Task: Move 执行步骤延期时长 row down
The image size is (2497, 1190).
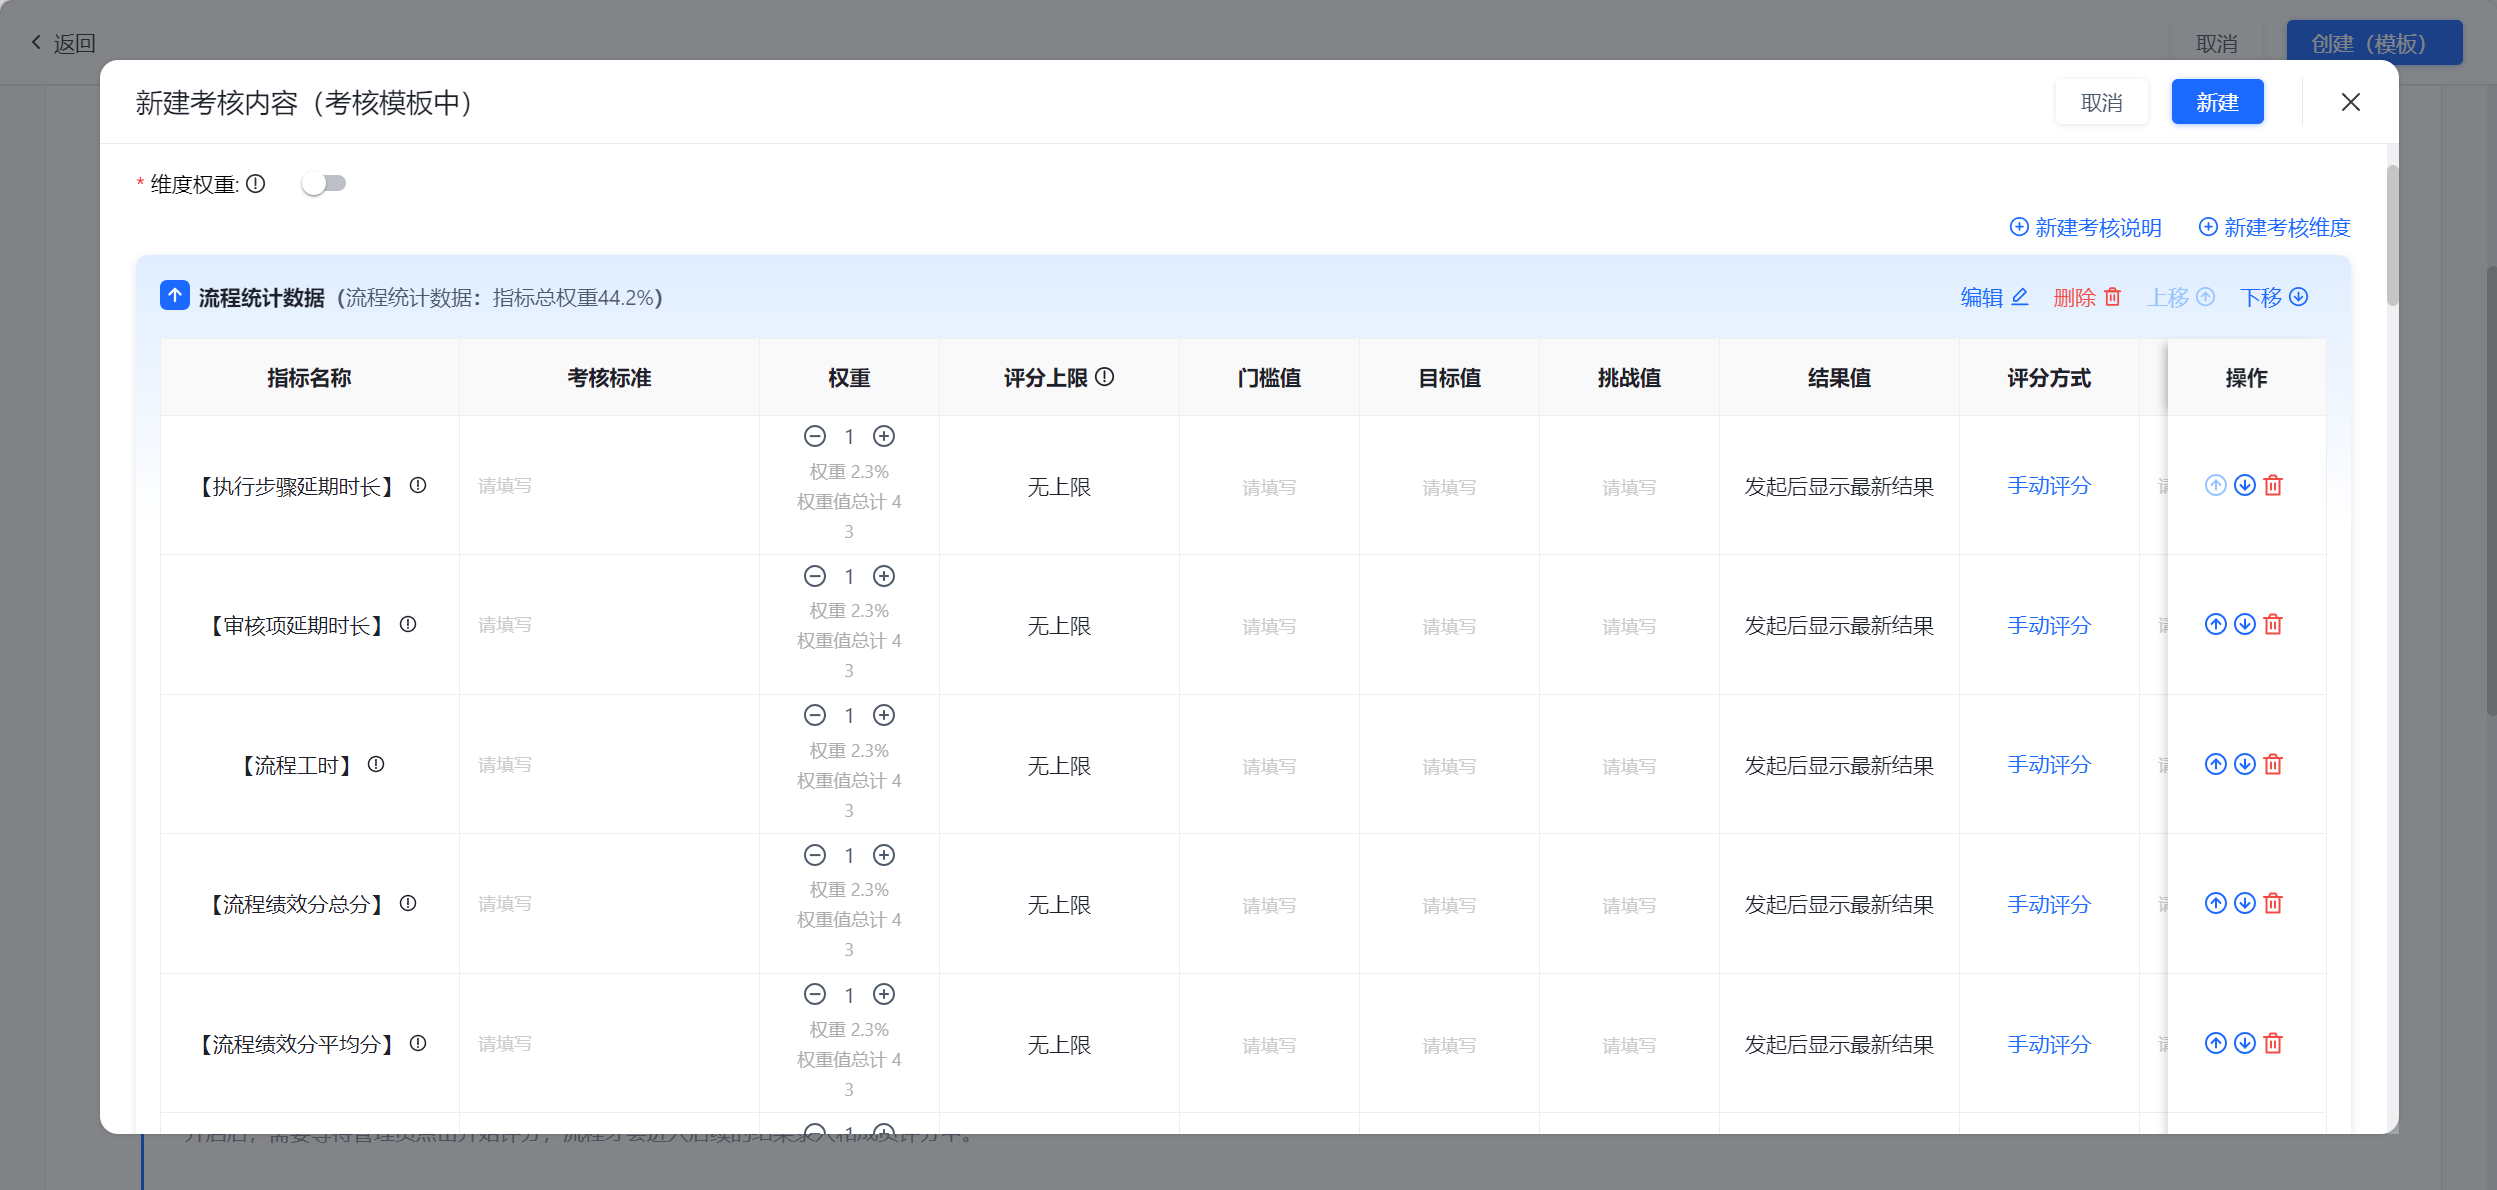Action: (2245, 486)
